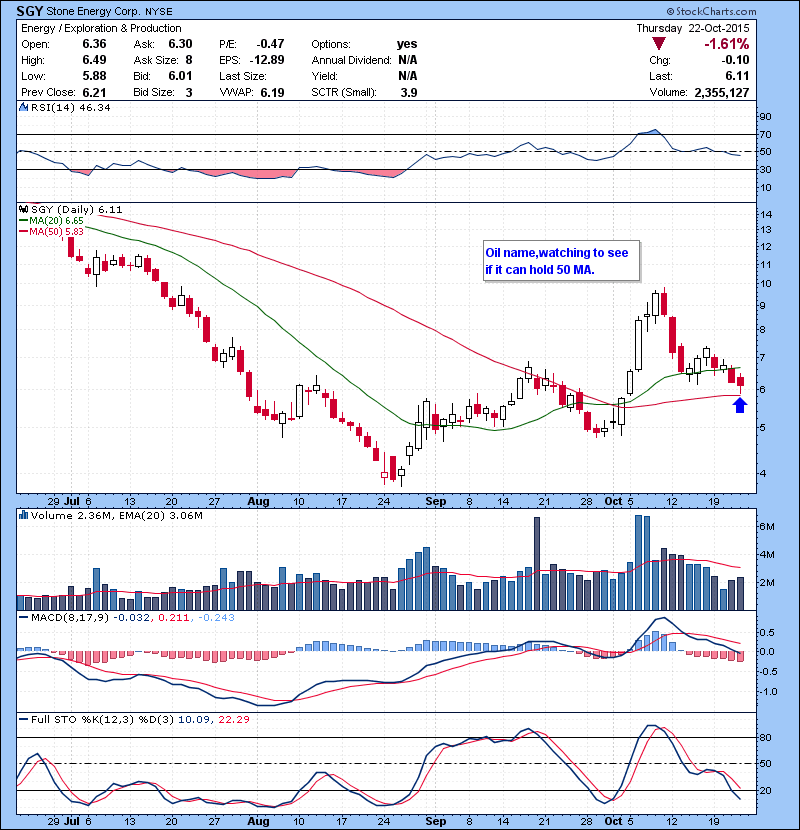This screenshot has height=830, width=800.
Task: Select the red MA(50) legend line marker
Action: 23,231
